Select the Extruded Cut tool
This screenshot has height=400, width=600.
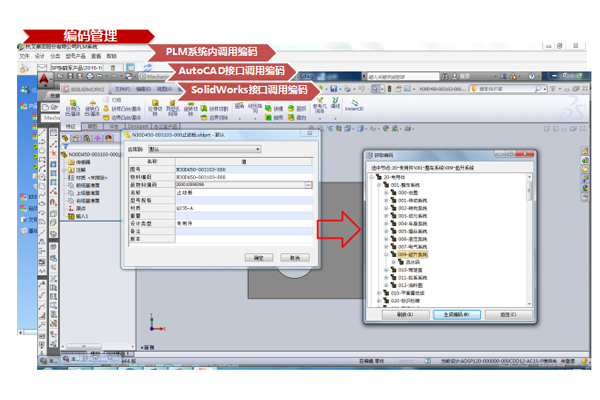tap(155, 108)
